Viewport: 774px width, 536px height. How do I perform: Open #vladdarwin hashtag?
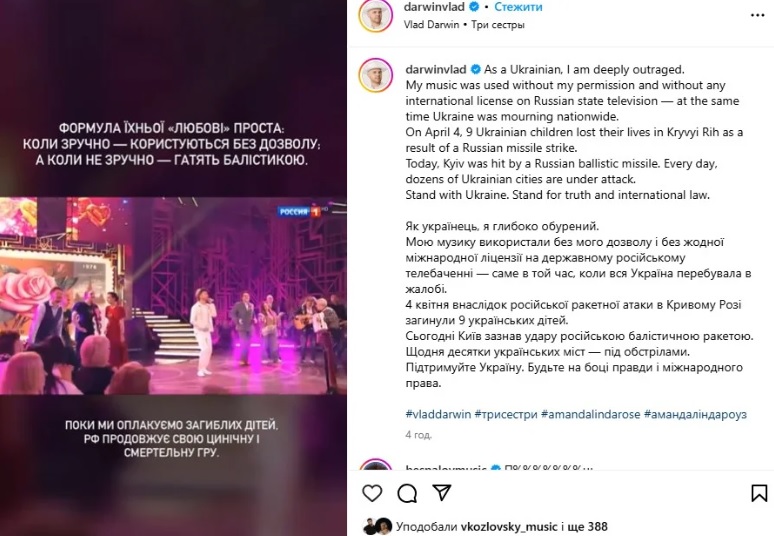tap(438, 414)
